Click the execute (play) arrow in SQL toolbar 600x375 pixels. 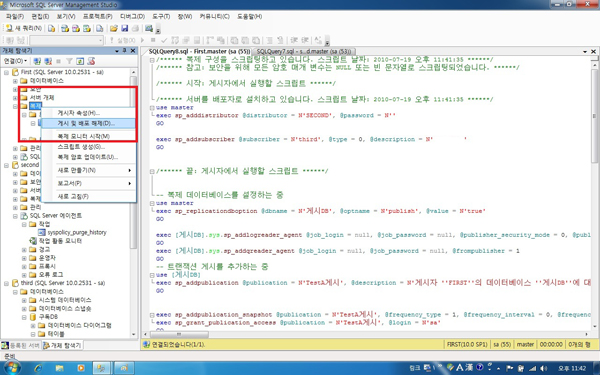pyautogui.click(x=143, y=40)
